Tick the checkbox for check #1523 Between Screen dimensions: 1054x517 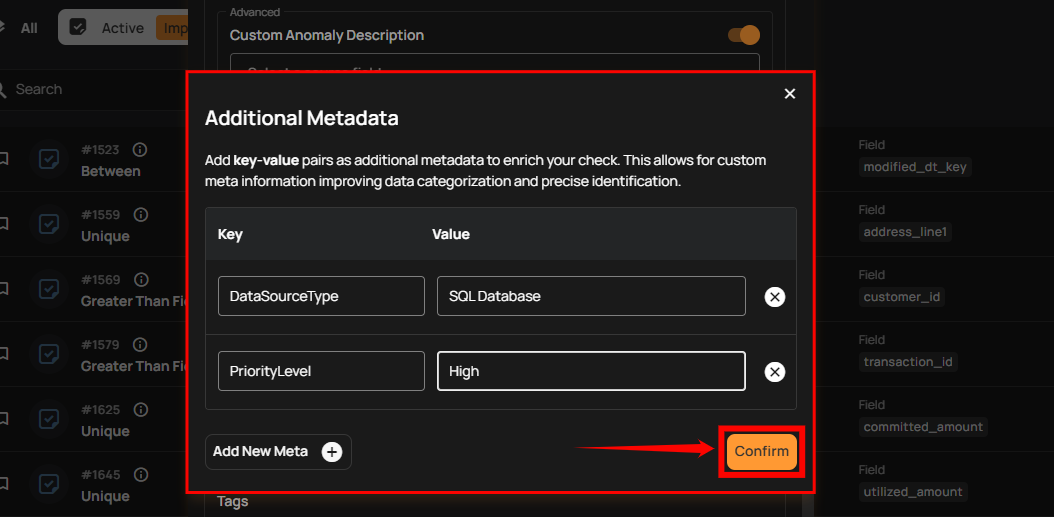(x=48, y=159)
